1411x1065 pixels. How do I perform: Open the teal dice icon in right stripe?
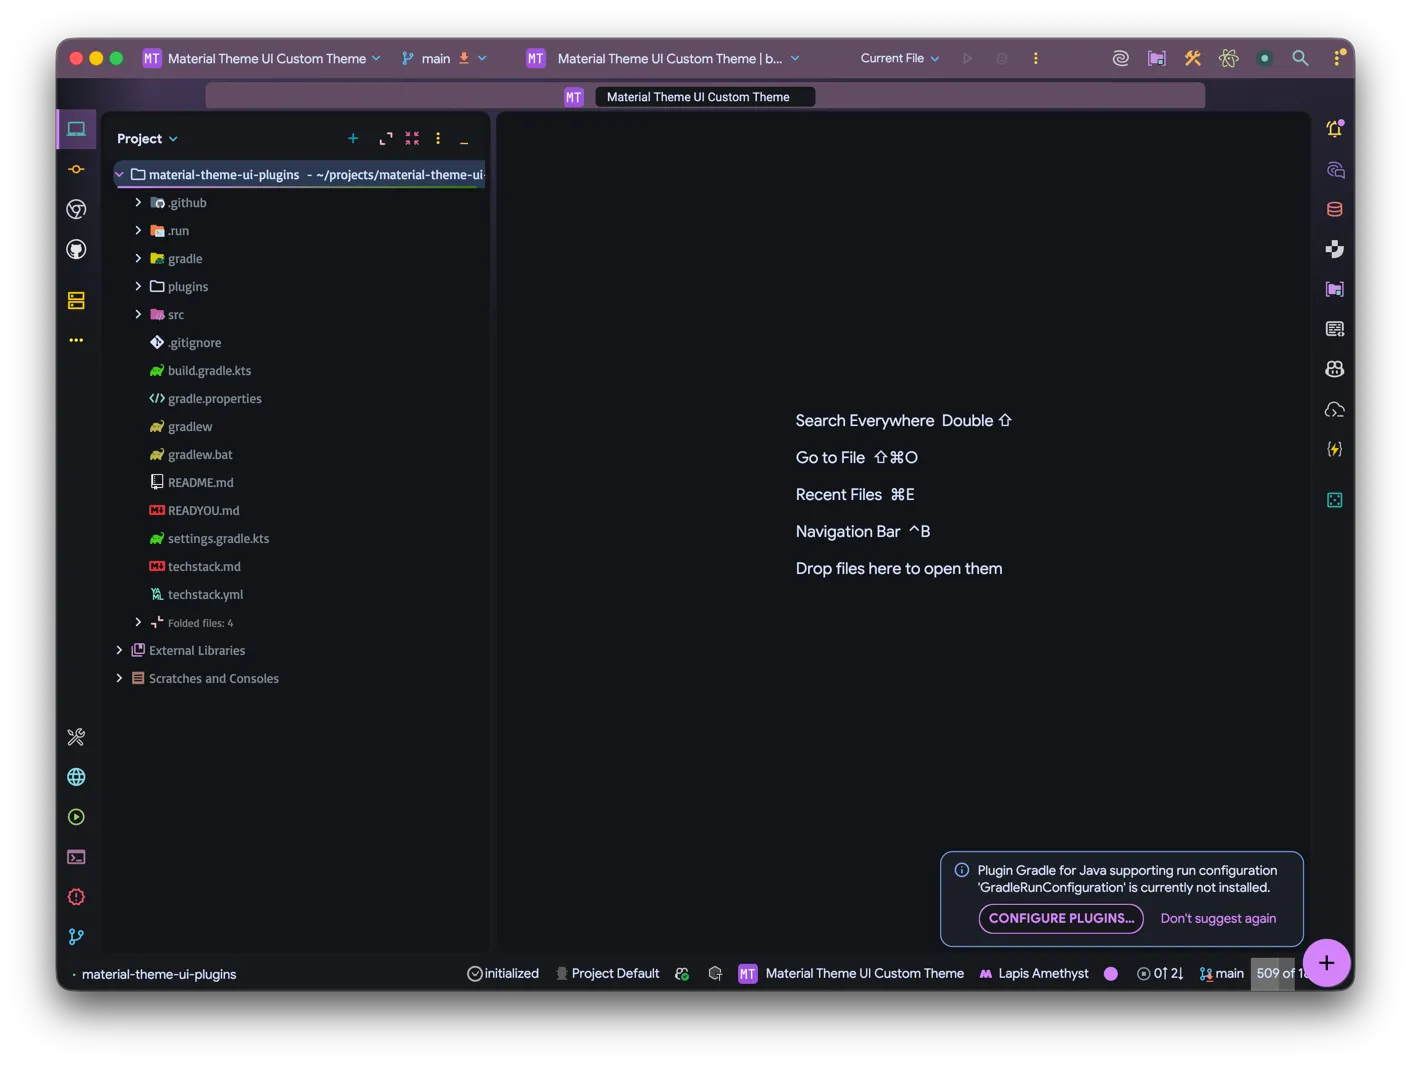[1334, 500]
